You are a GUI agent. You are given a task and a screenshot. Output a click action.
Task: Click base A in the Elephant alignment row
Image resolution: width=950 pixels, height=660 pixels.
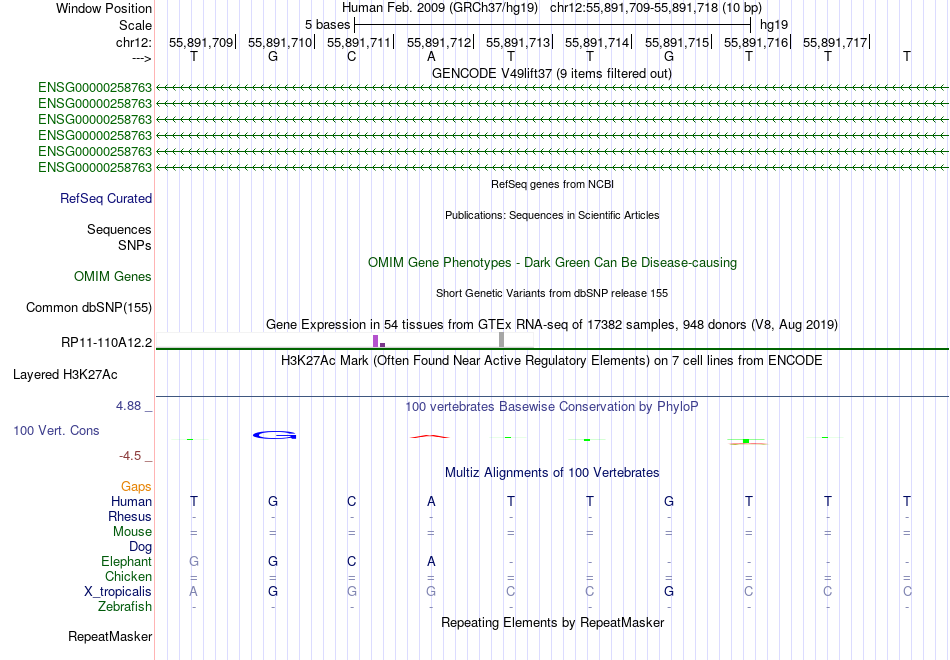431,561
